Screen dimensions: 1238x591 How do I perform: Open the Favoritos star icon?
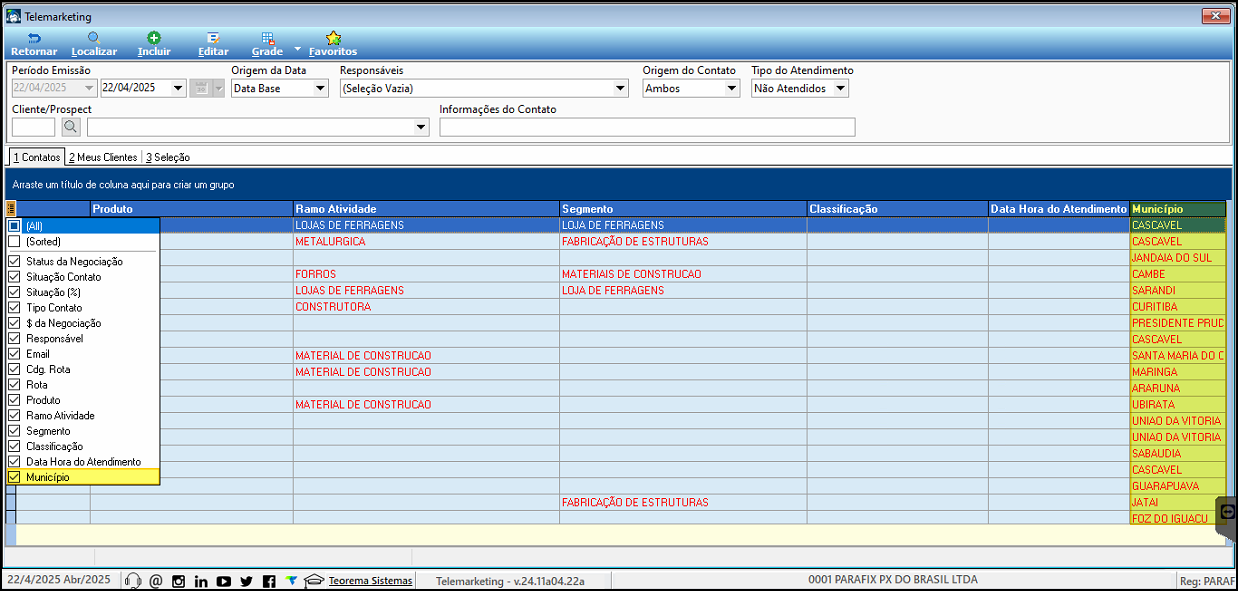click(333, 39)
